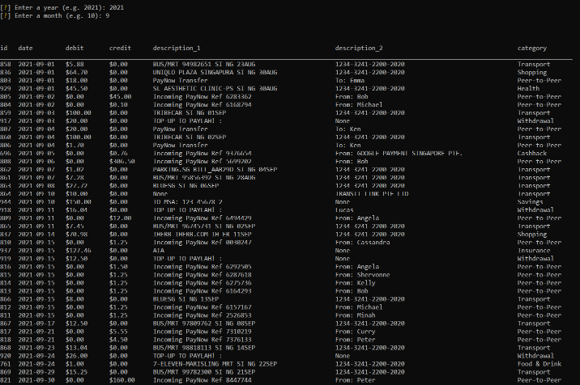Click the 'From: Cassandra' cell
Image resolution: width=580 pixels, height=385 pixels.
[x=362, y=242]
